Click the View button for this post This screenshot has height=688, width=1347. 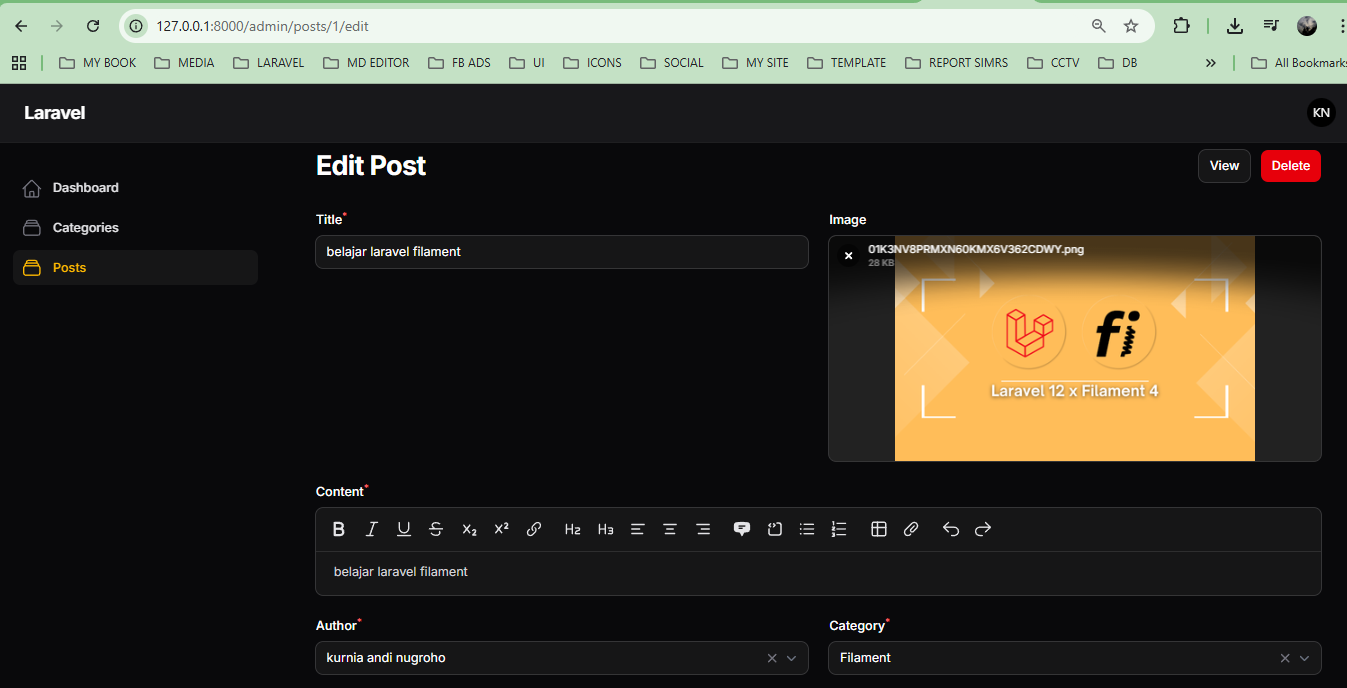(1224, 165)
